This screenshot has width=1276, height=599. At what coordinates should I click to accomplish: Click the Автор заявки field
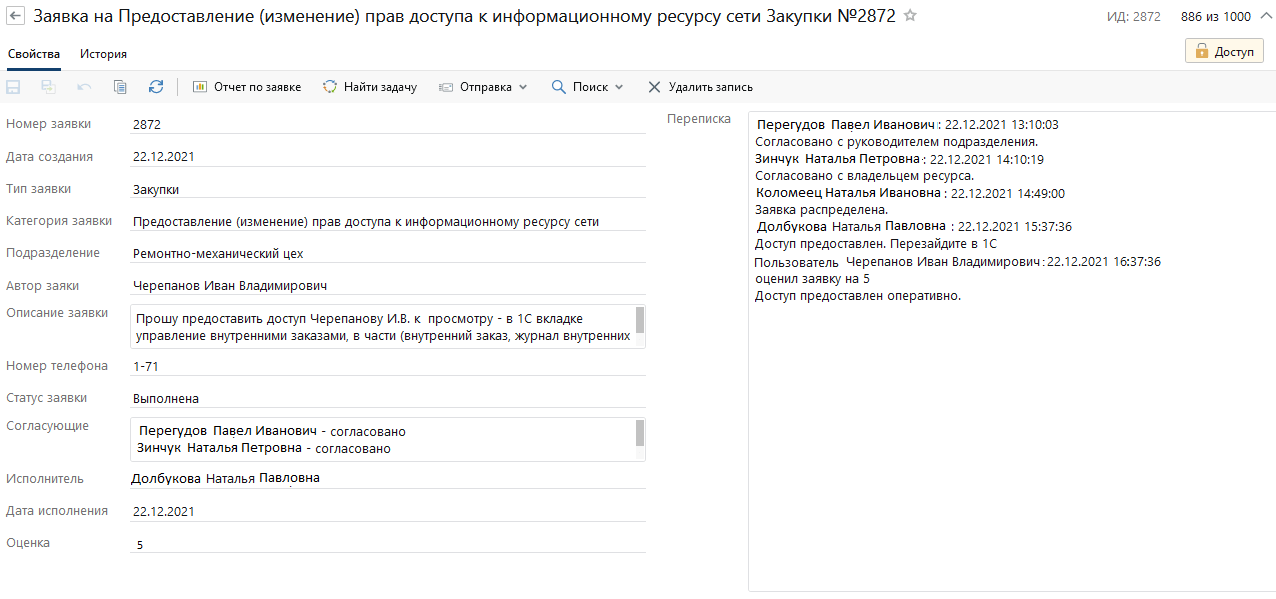tap(388, 286)
